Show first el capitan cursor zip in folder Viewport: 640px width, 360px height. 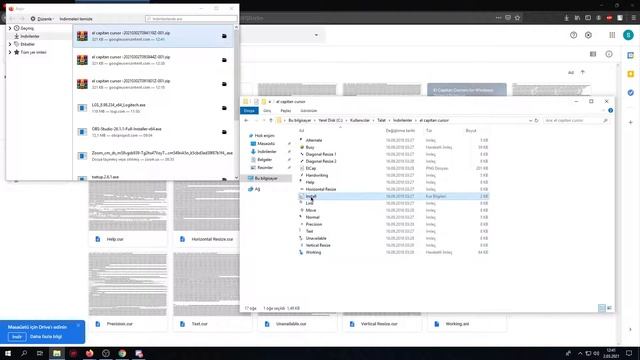tap(224, 36)
